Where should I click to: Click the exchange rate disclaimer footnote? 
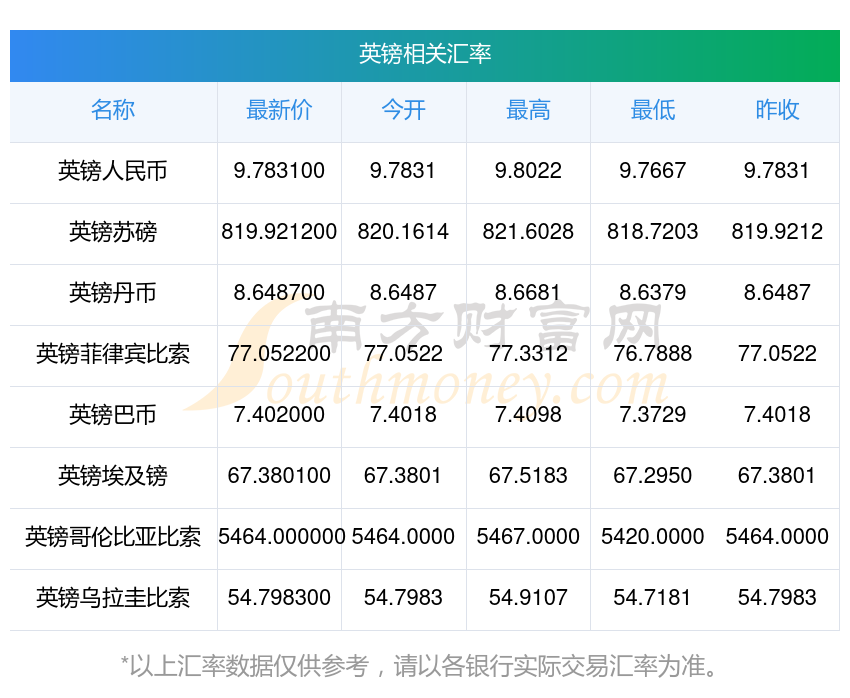(418, 666)
